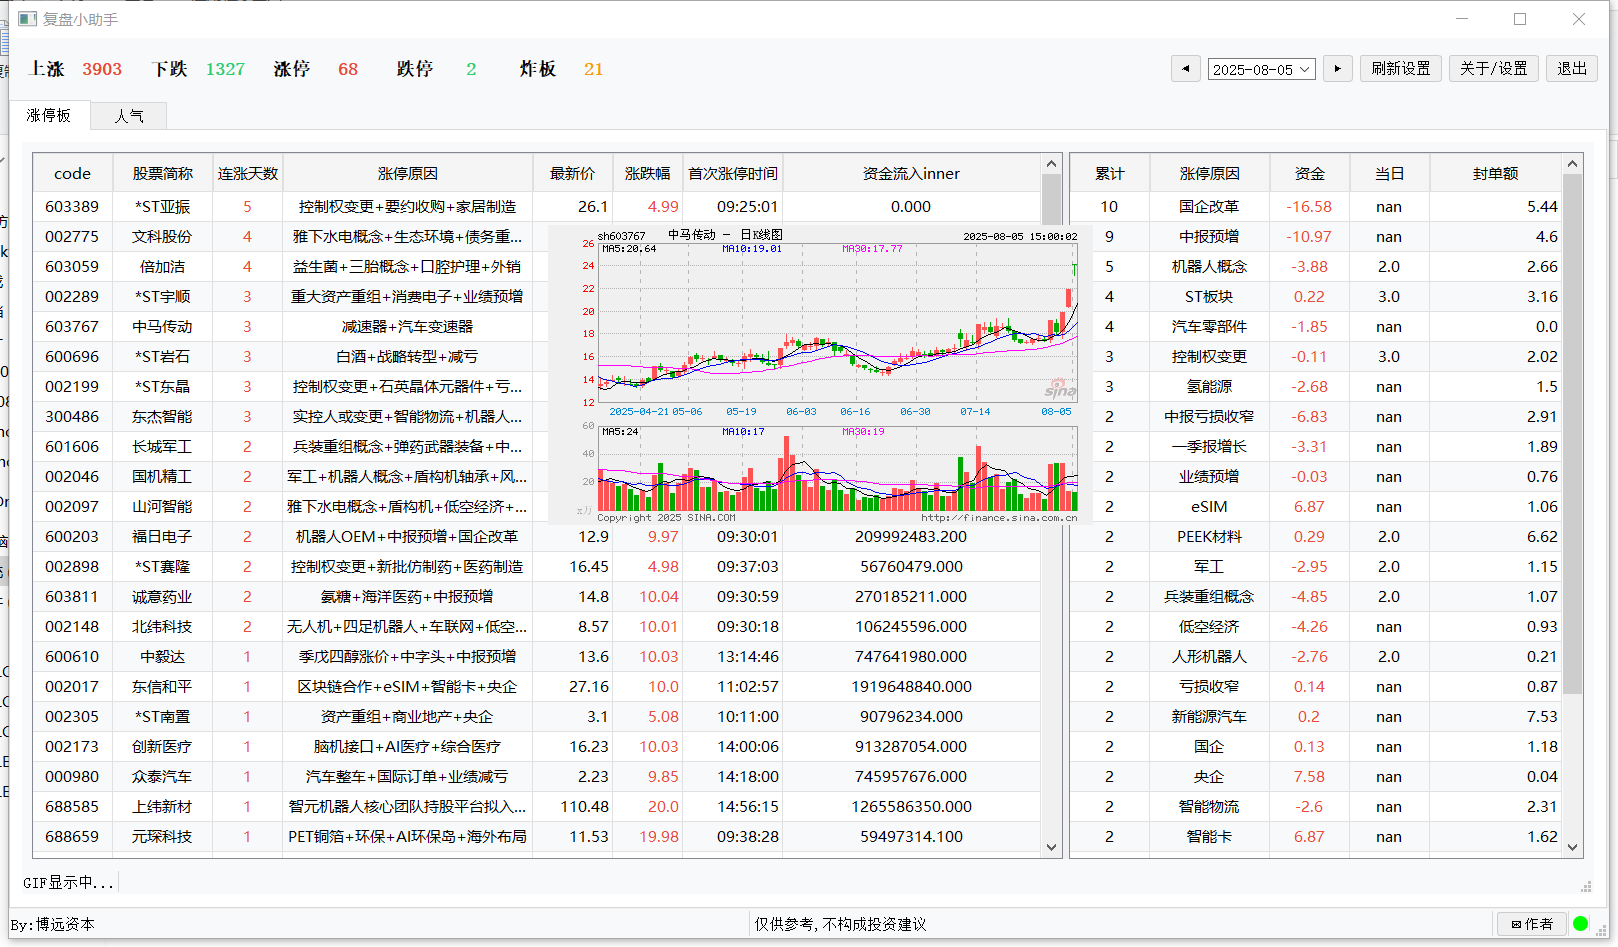Screen dimensions: 1618x947
Task: Click the green status indicator dot
Action: (x=1581, y=924)
